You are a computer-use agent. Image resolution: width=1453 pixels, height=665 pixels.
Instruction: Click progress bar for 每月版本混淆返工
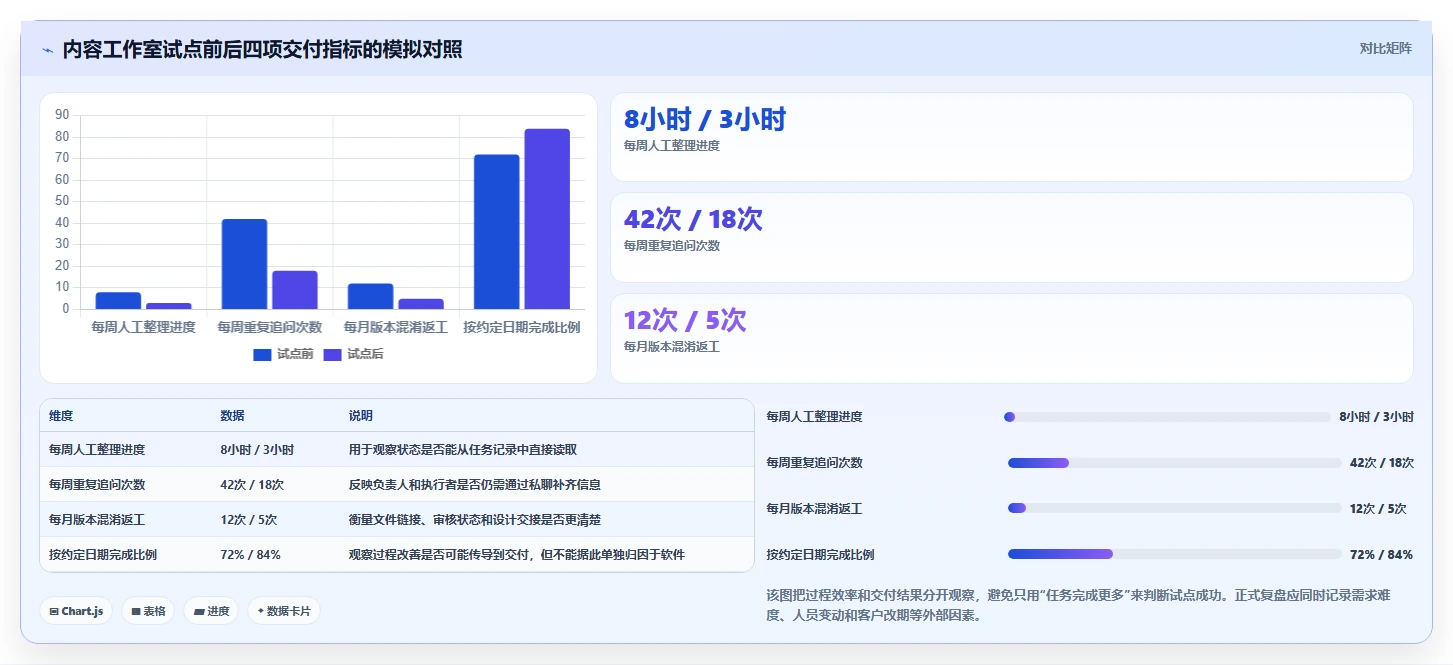[1174, 508]
